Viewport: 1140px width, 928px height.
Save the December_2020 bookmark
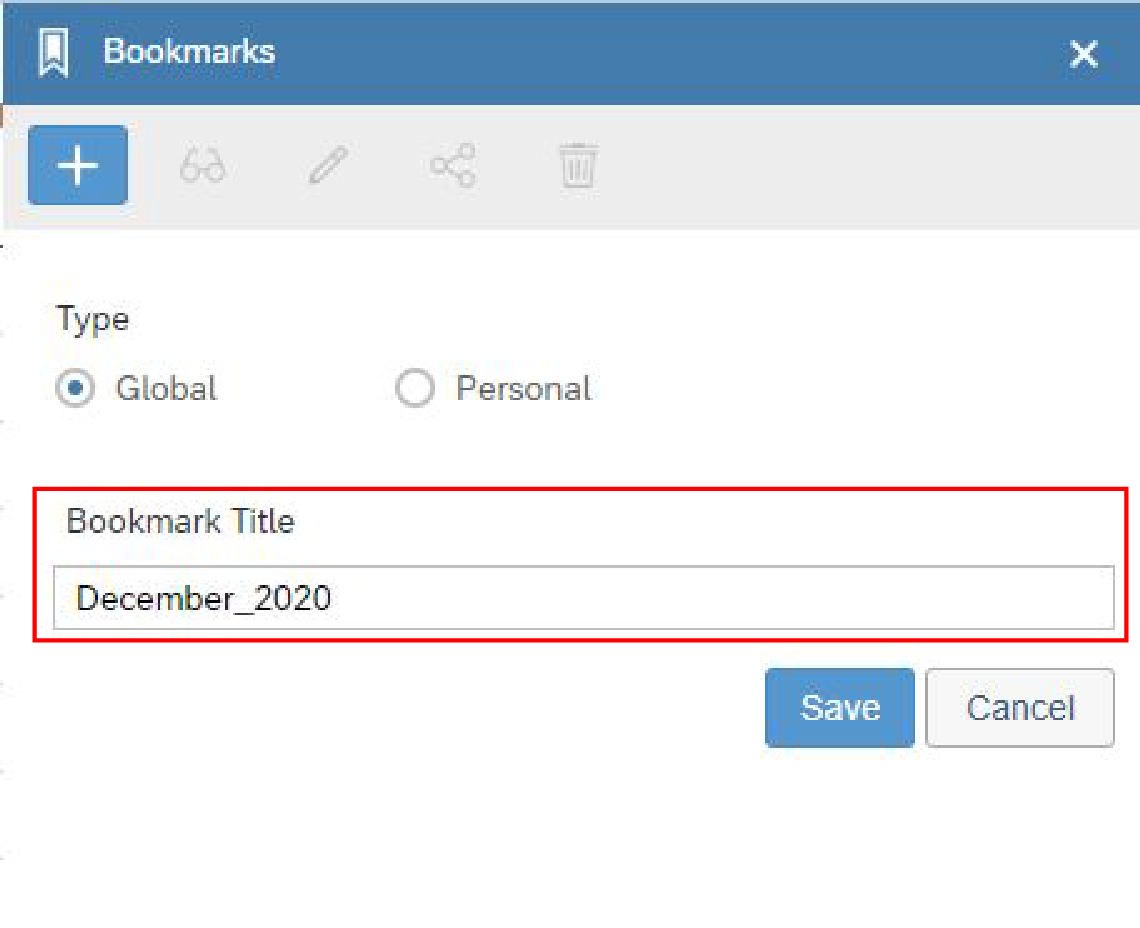(x=839, y=707)
